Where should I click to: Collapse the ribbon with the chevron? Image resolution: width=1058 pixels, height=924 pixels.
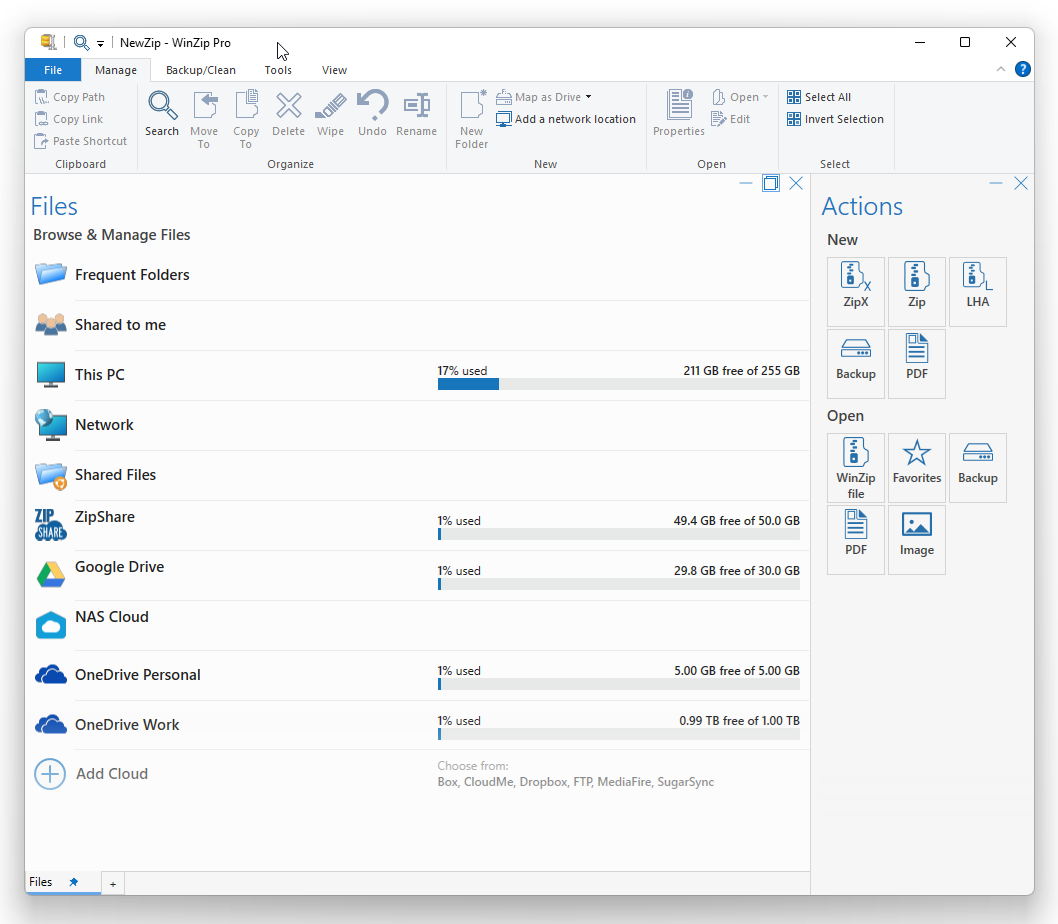click(x=1001, y=69)
